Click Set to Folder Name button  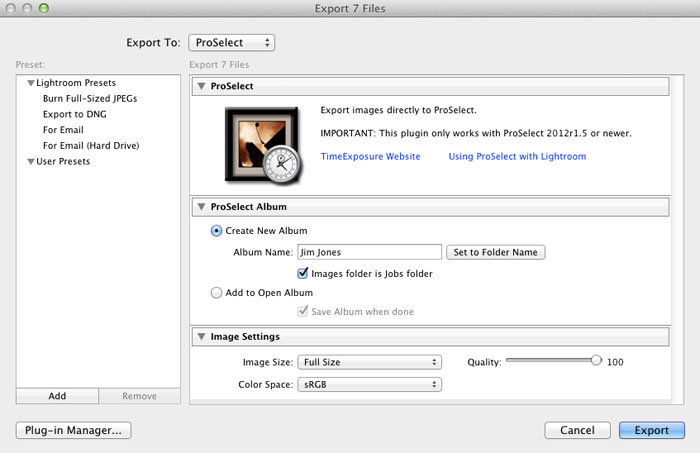(x=496, y=252)
